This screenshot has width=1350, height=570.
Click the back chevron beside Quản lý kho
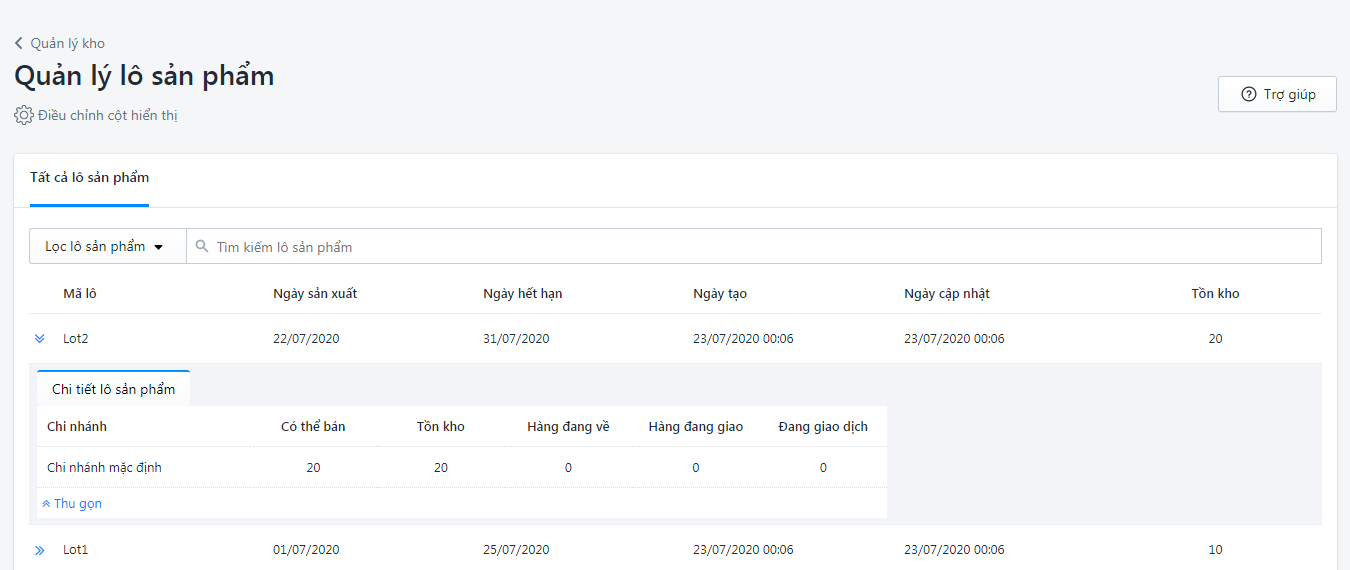19,43
